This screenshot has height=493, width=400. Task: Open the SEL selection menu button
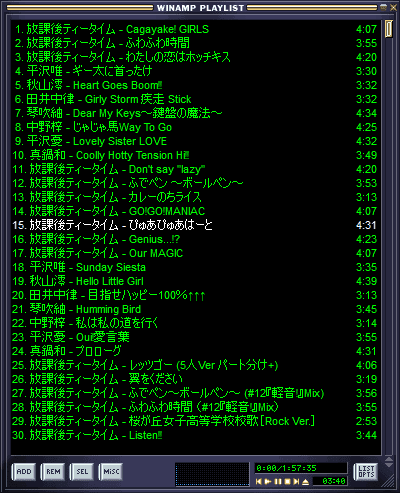point(82,472)
